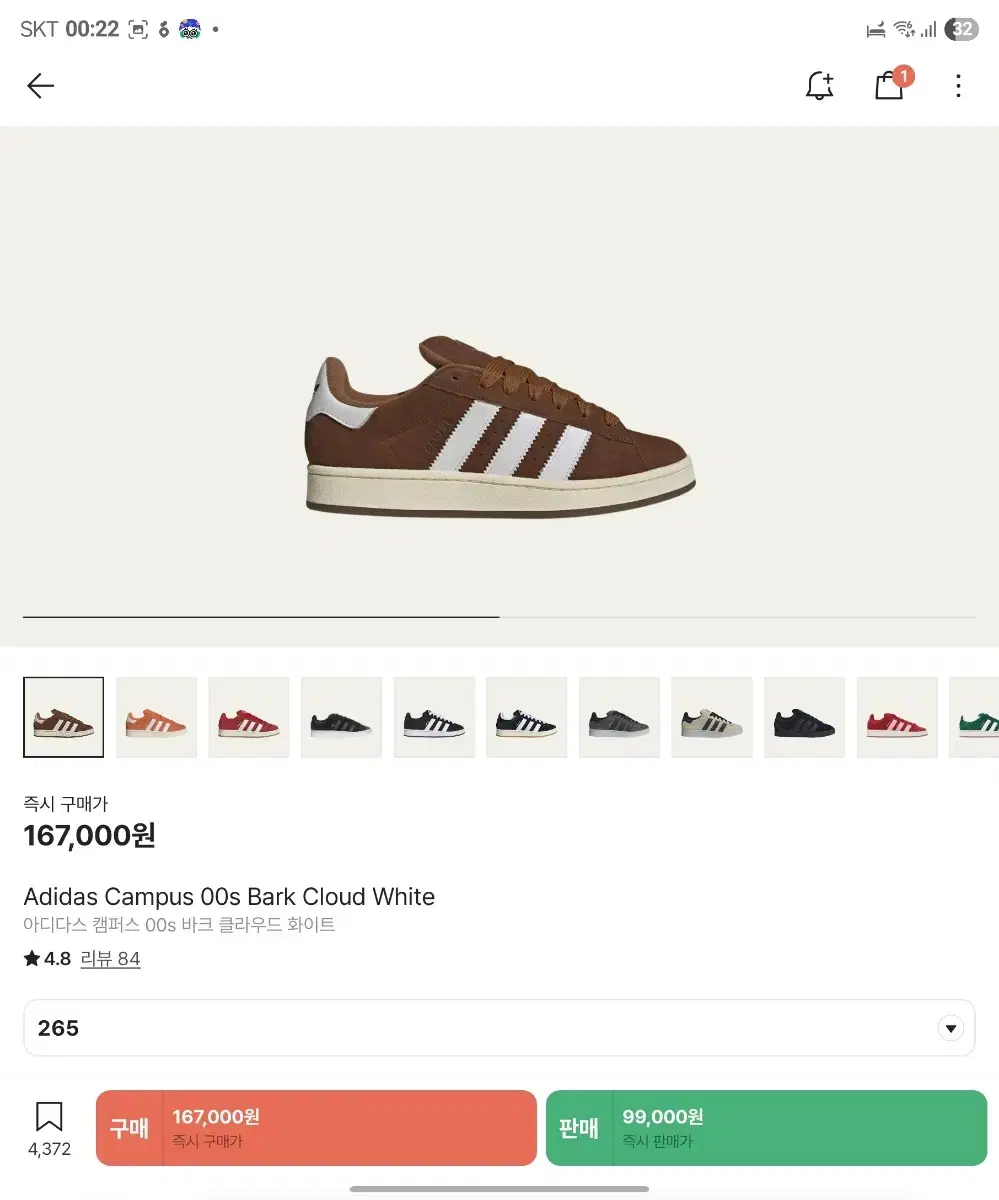Open the 265 size selector field
The image size is (999, 1200).
click(x=499, y=1028)
